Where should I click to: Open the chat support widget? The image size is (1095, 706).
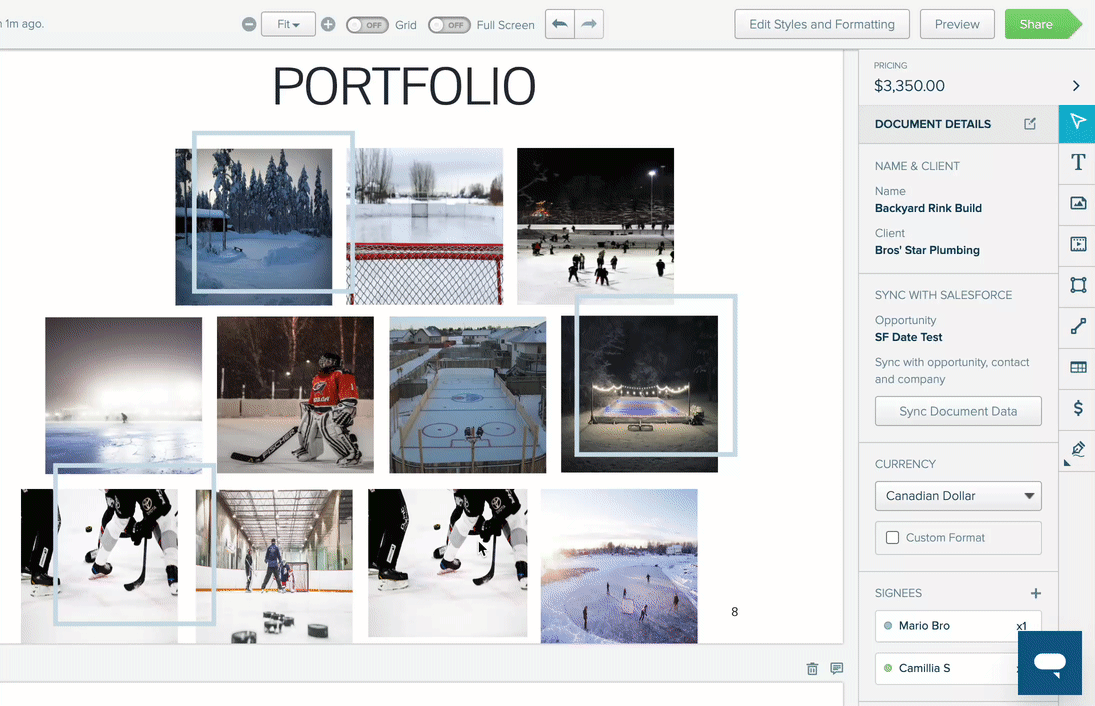(1050, 663)
